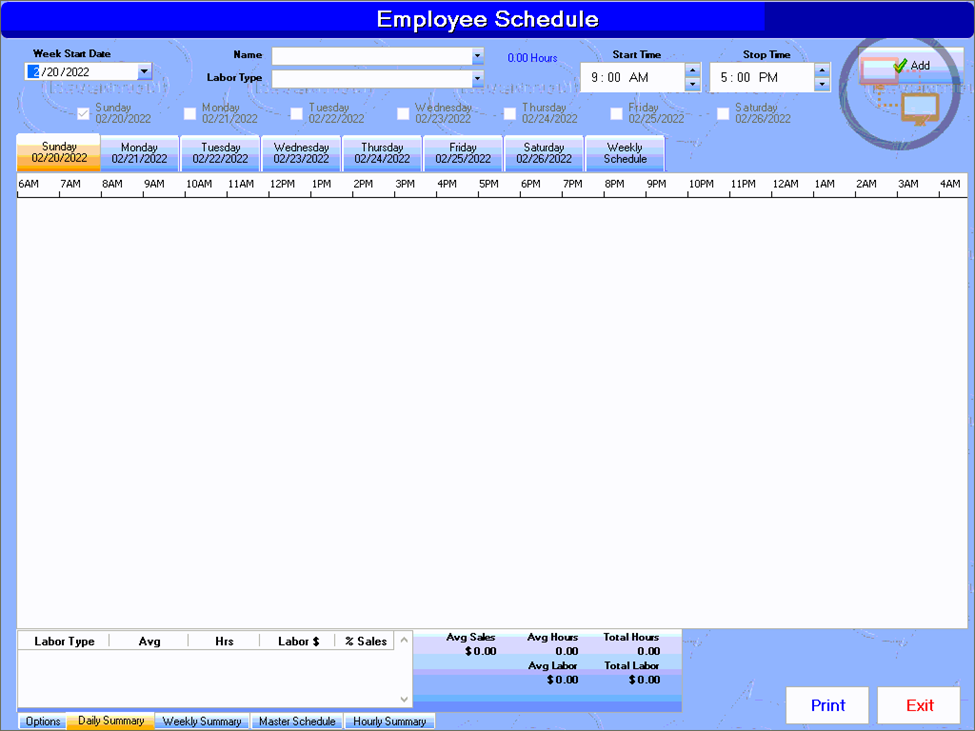975x731 pixels.
Task: Switch to the Saturday 02/26/2022 tab
Action: click(543, 153)
